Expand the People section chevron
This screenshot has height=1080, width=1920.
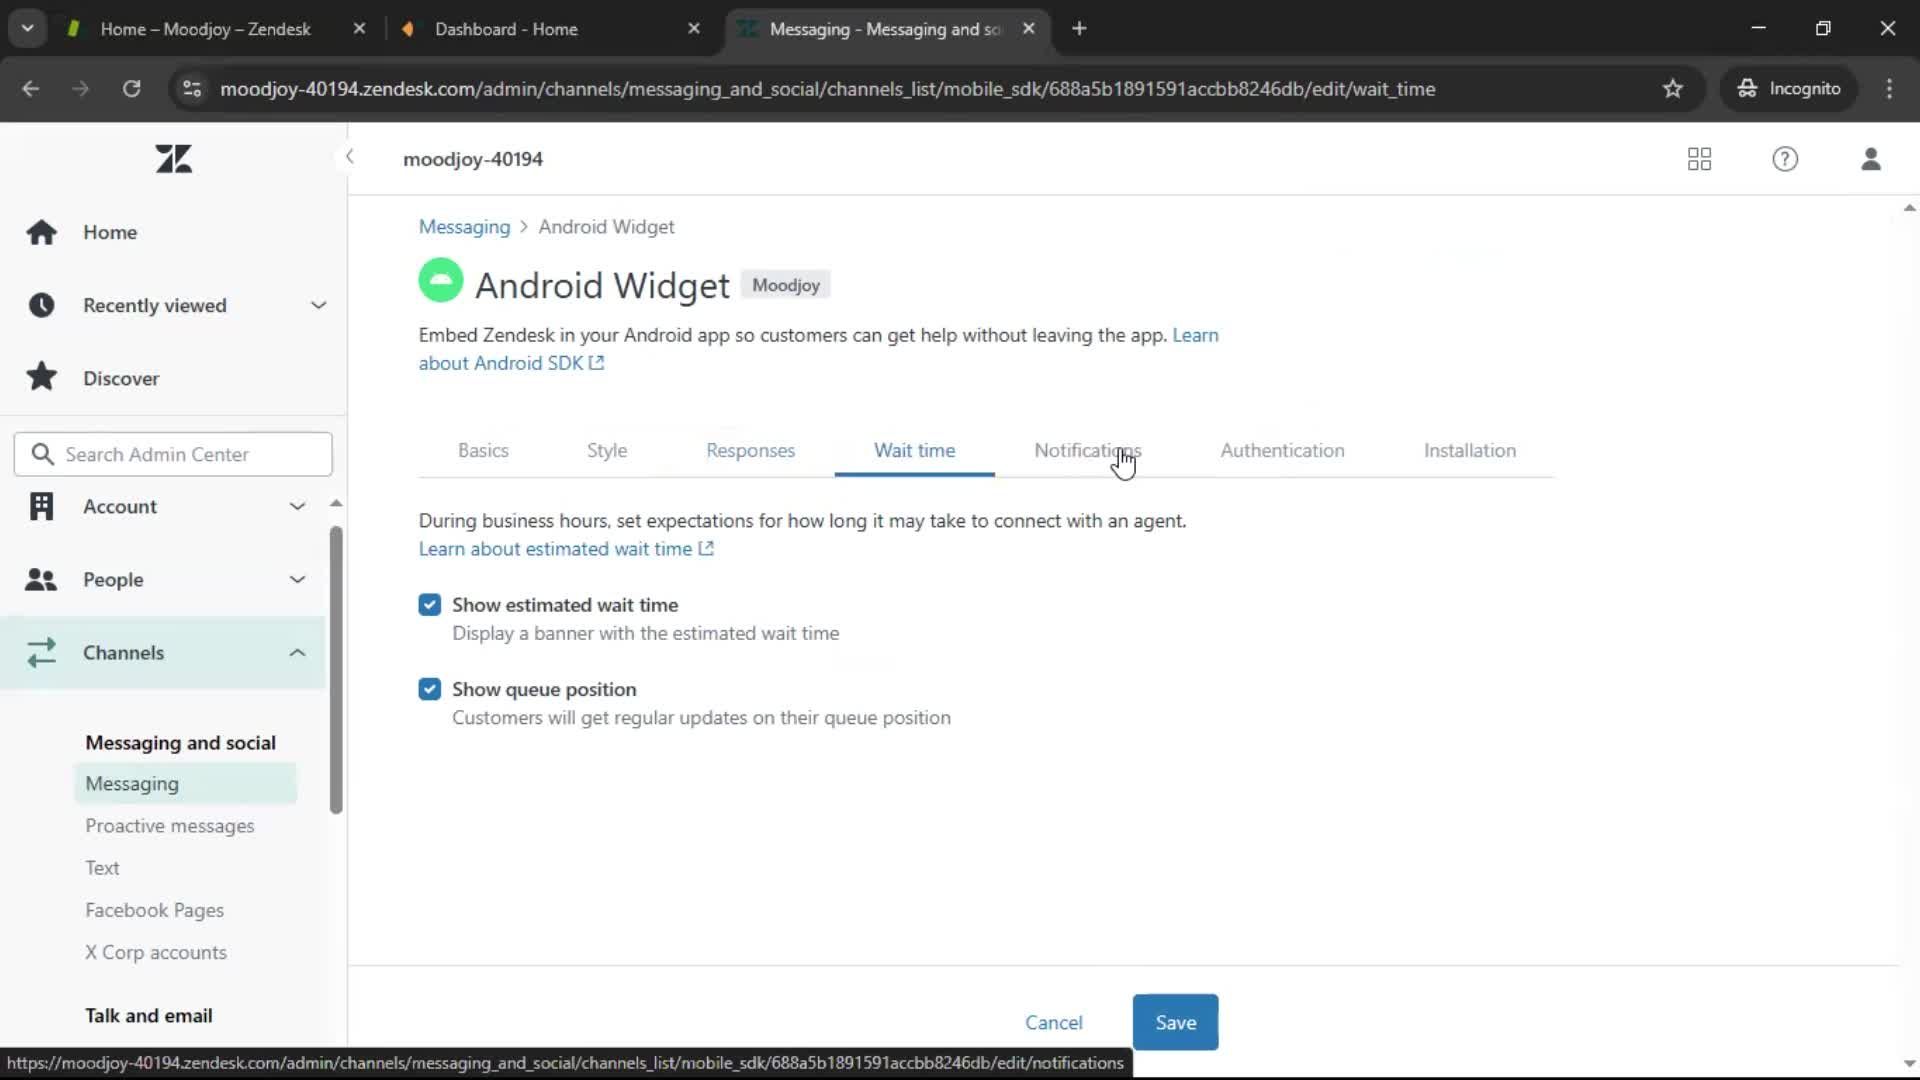(x=297, y=579)
